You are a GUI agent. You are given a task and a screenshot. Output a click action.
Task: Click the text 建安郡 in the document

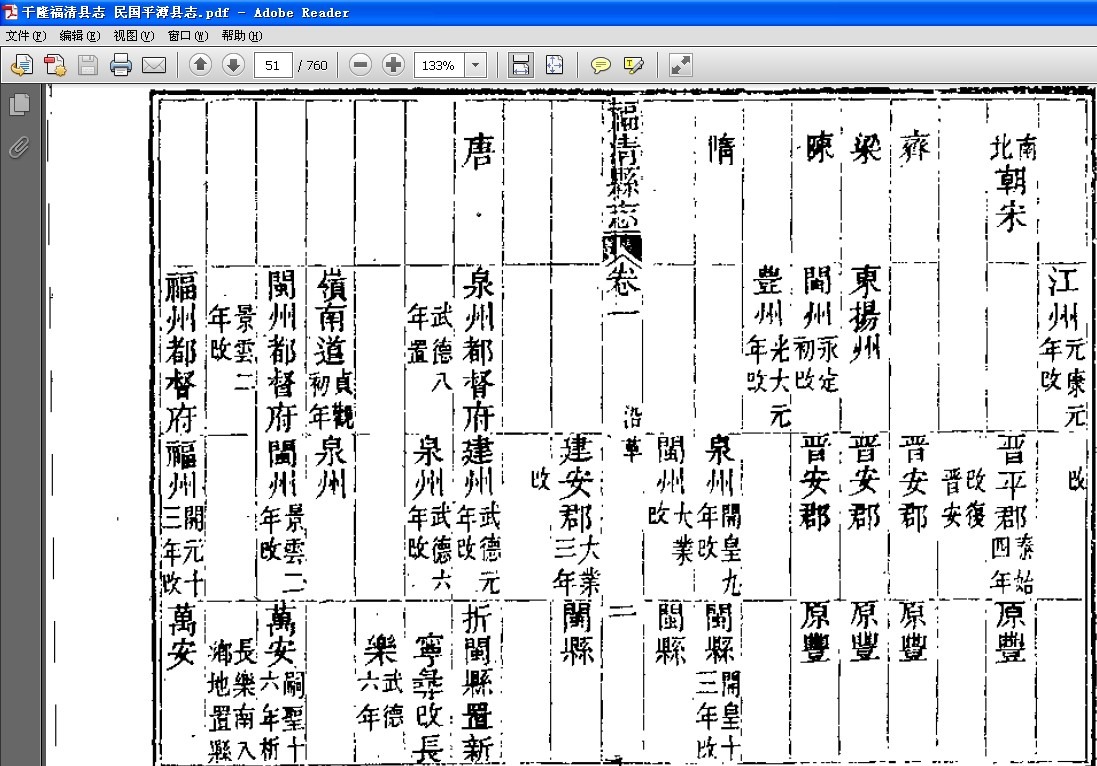click(577, 484)
